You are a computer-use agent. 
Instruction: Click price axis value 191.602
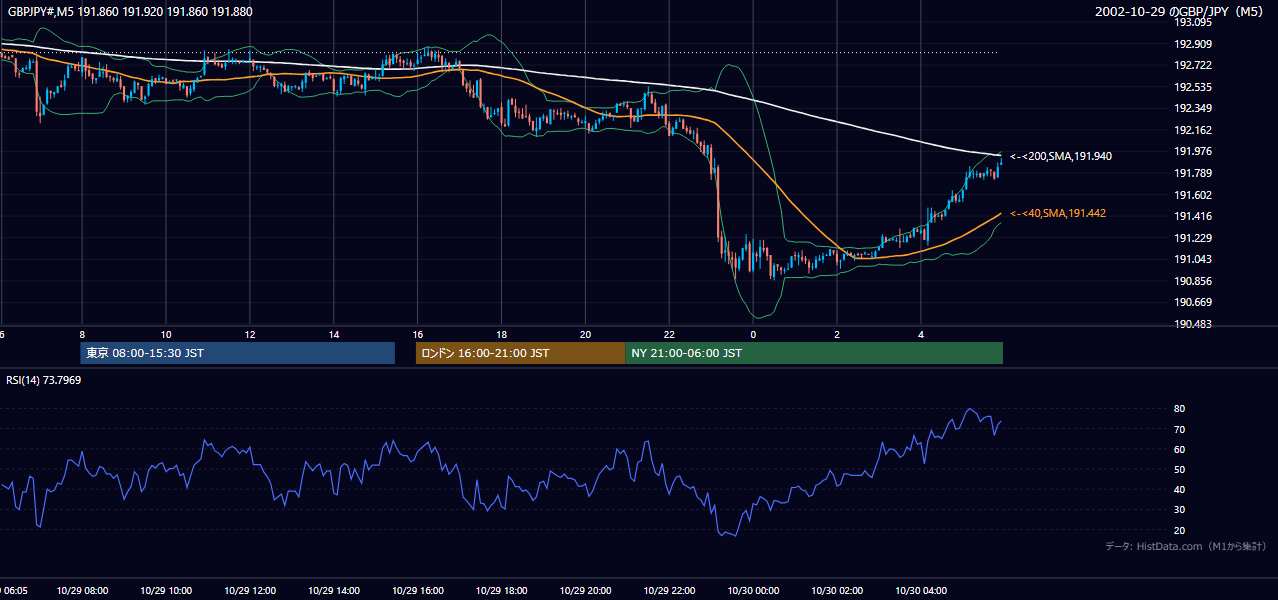click(x=1192, y=195)
